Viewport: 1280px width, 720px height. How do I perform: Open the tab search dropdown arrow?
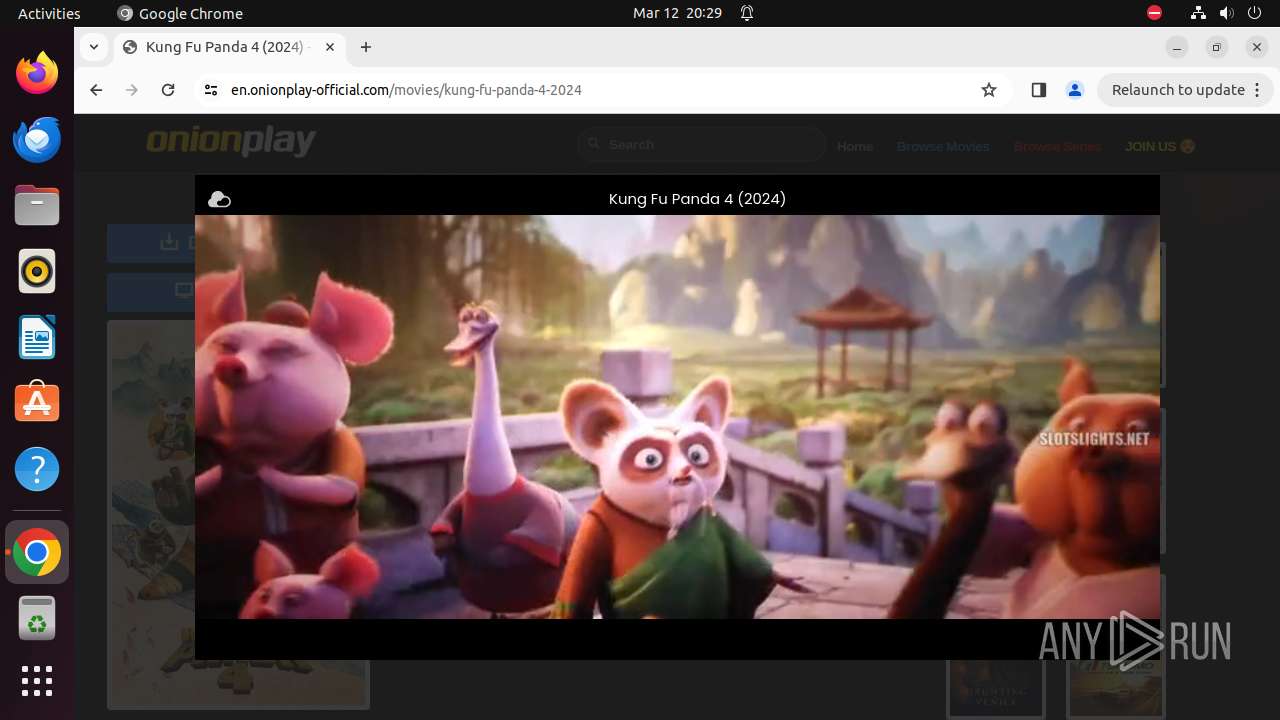point(93,47)
